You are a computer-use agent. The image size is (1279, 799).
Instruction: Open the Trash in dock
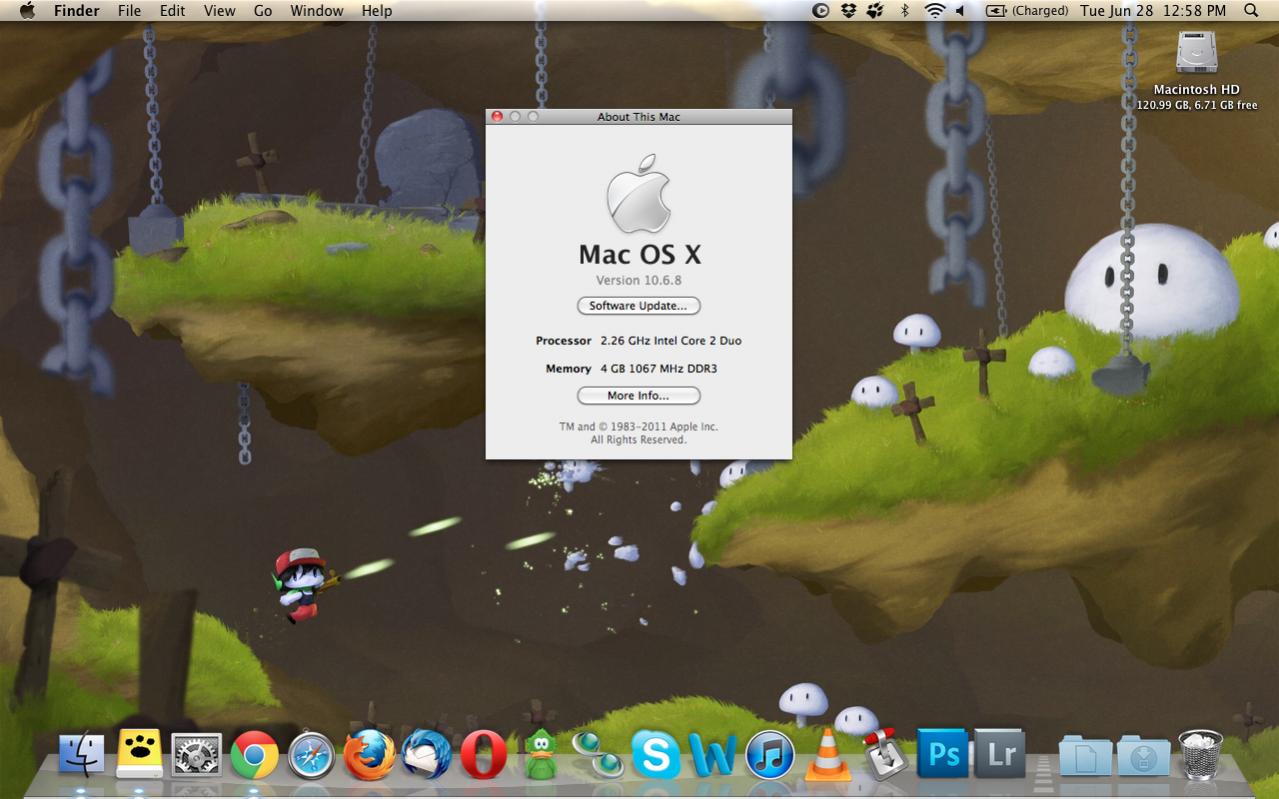pyautogui.click(x=1200, y=754)
